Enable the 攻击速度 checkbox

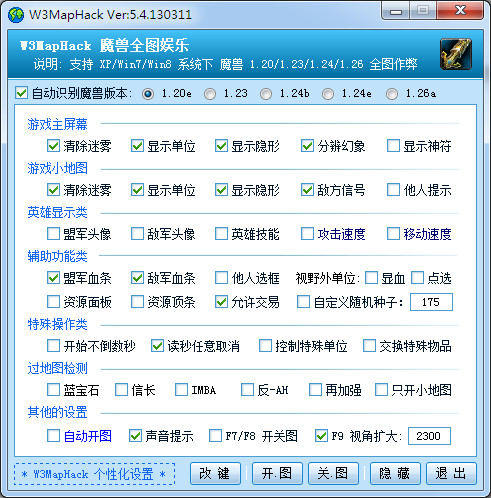click(307, 234)
